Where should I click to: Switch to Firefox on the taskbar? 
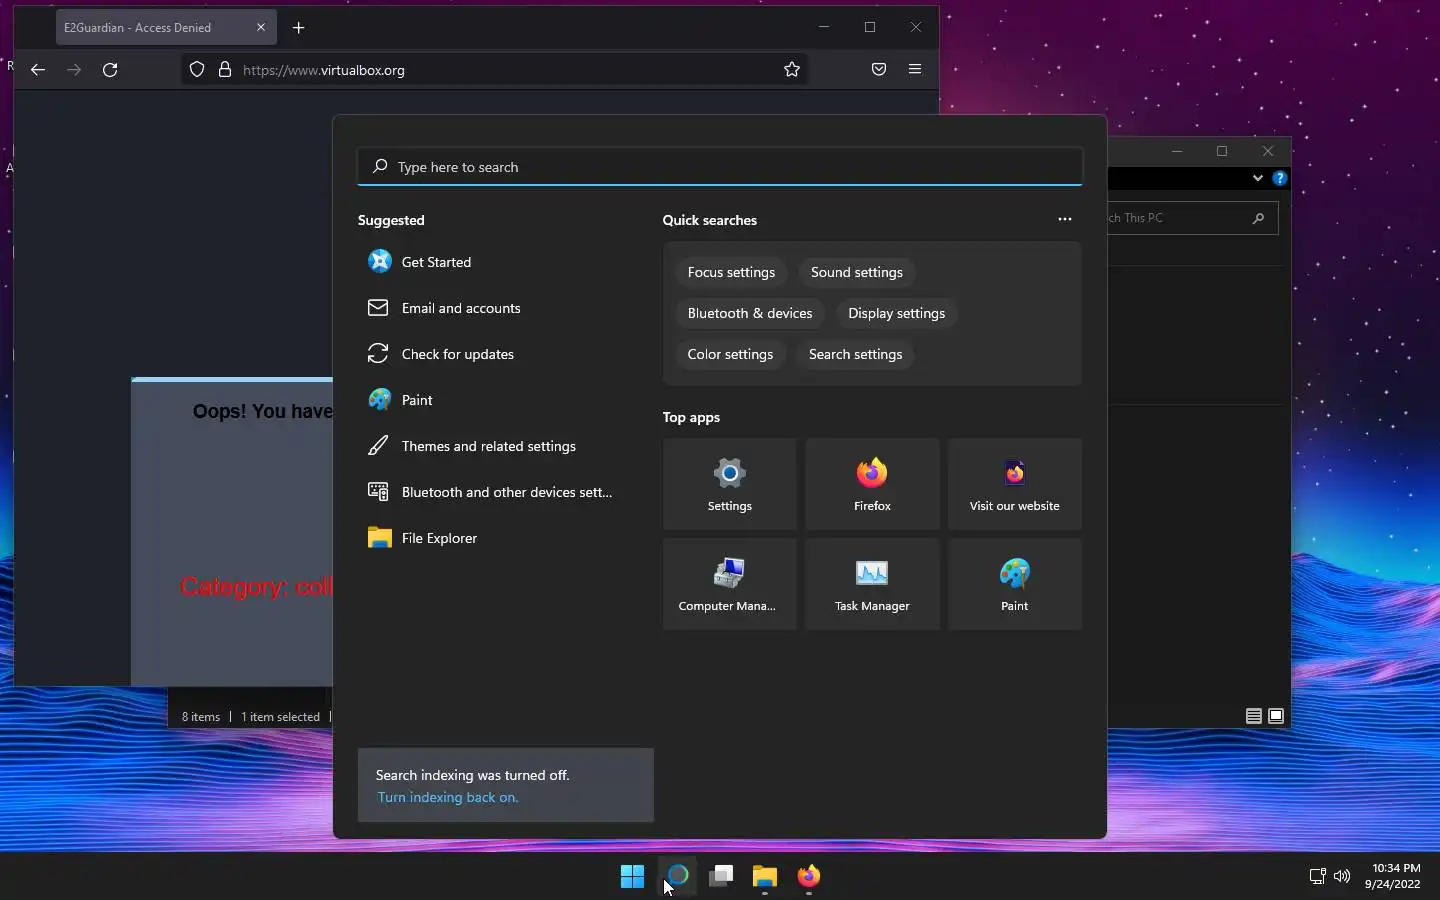click(809, 877)
